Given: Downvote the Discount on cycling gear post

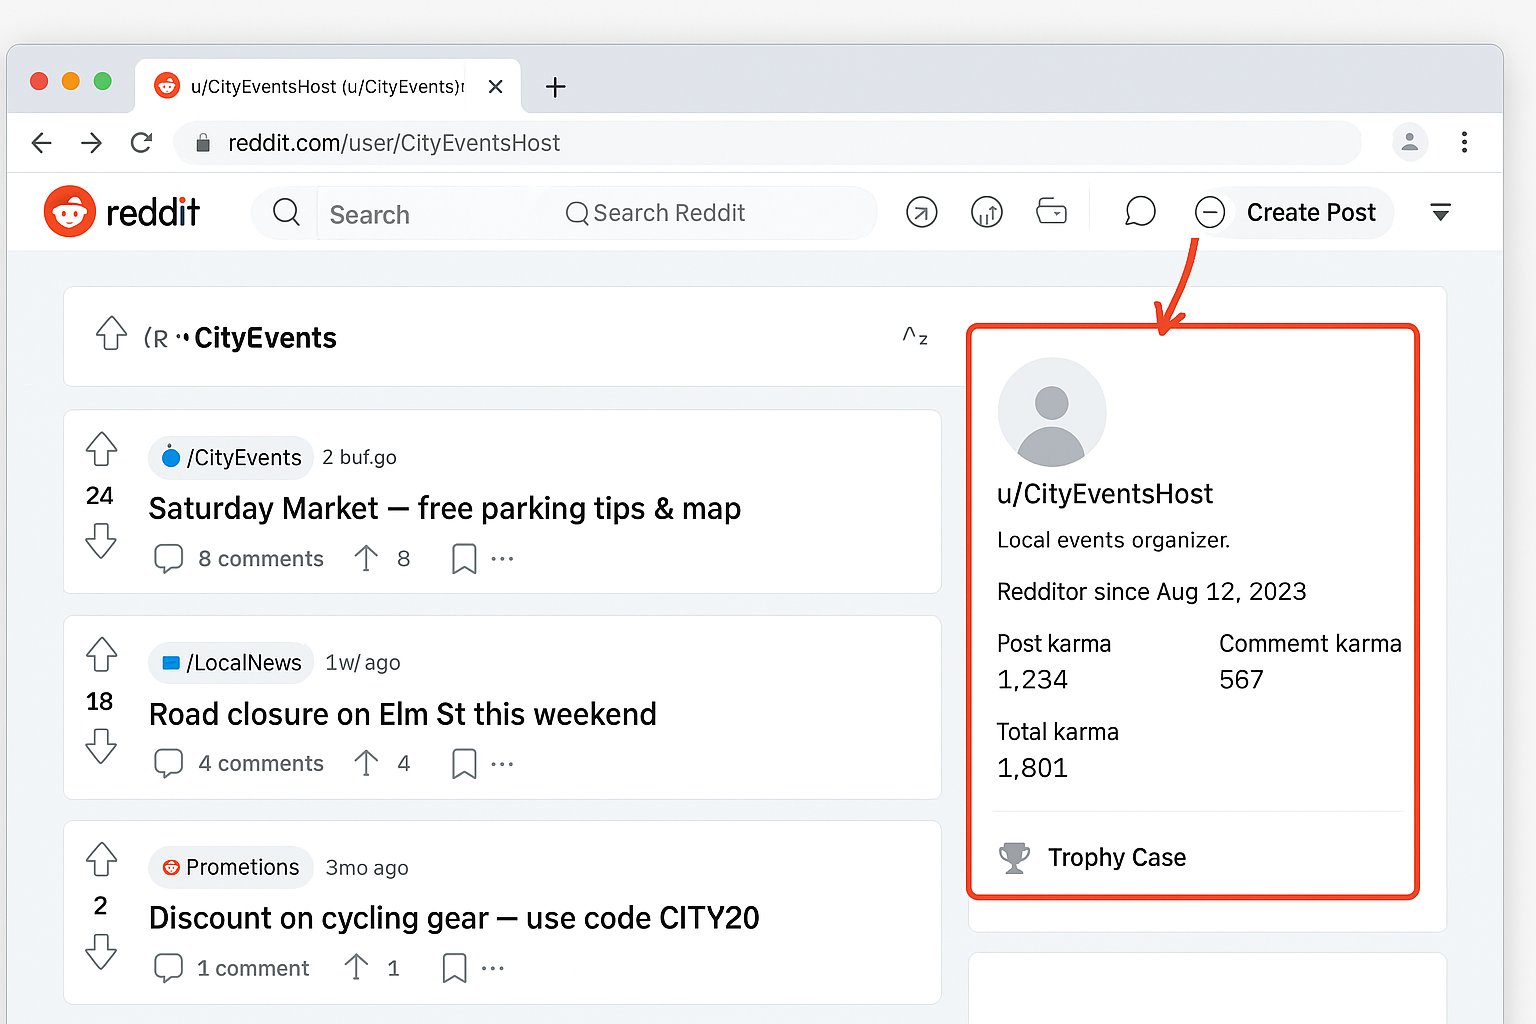Looking at the screenshot, I should (101, 951).
